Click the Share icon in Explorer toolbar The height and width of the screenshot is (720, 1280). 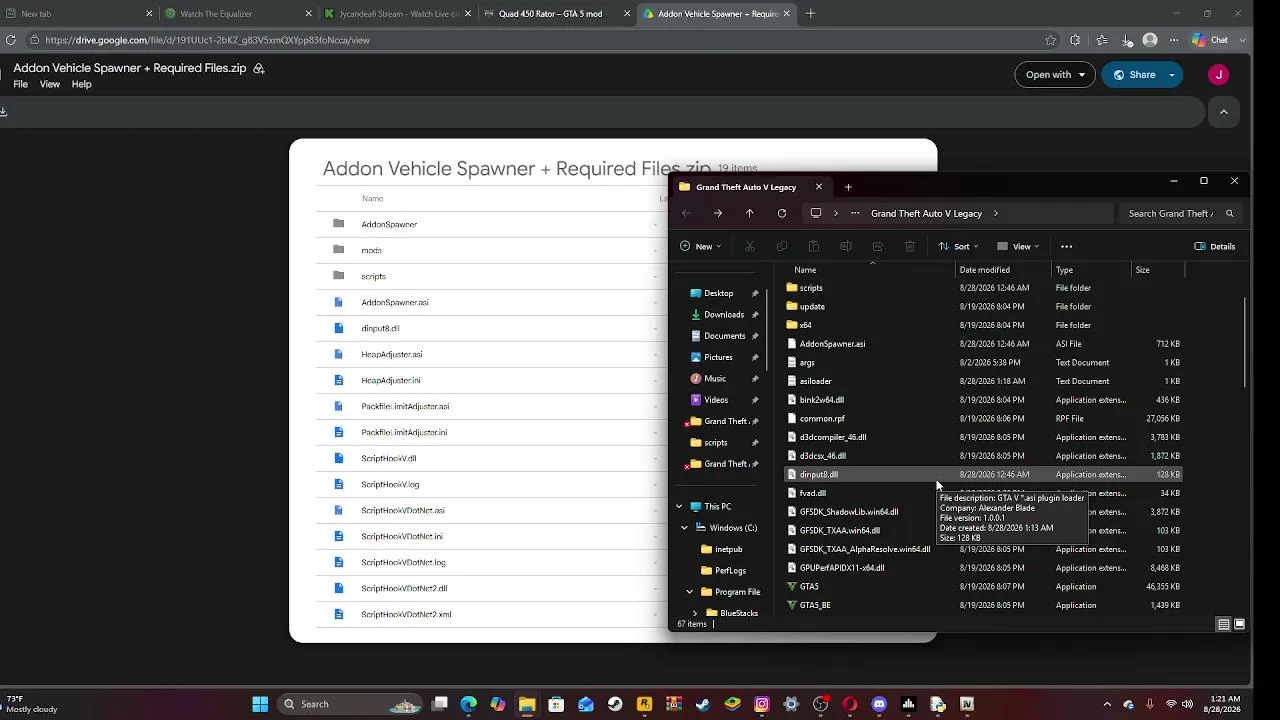pos(878,246)
